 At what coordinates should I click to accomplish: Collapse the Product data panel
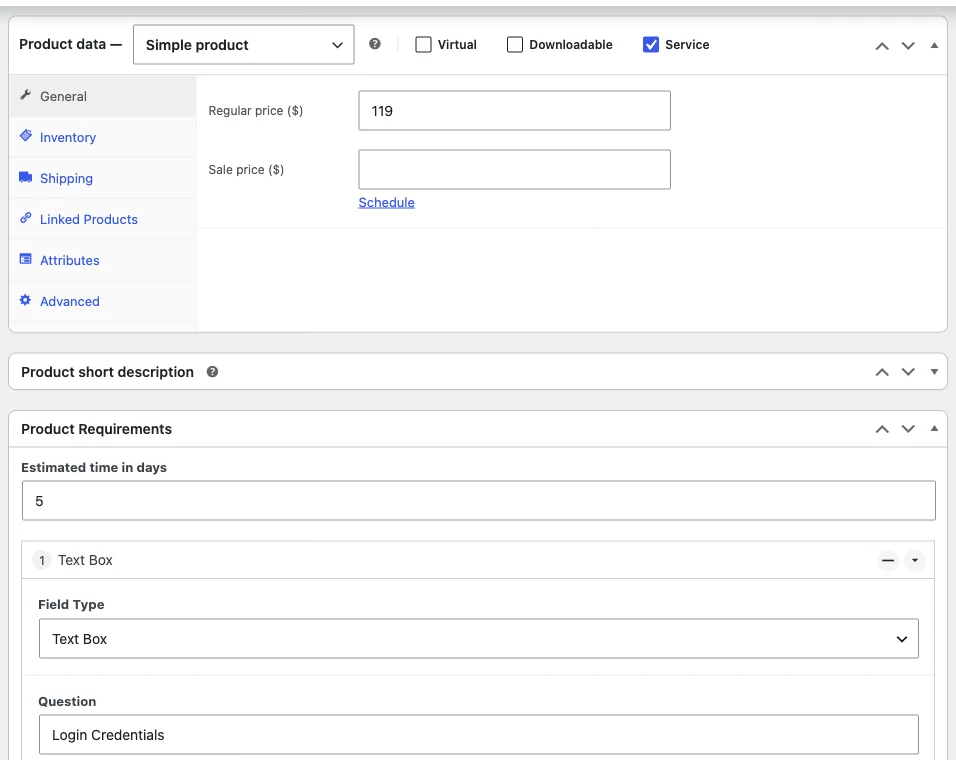934,45
